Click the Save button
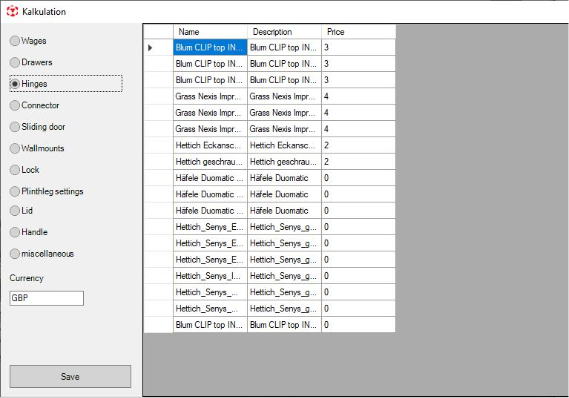The width and height of the screenshot is (569, 398). pos(70,376)
